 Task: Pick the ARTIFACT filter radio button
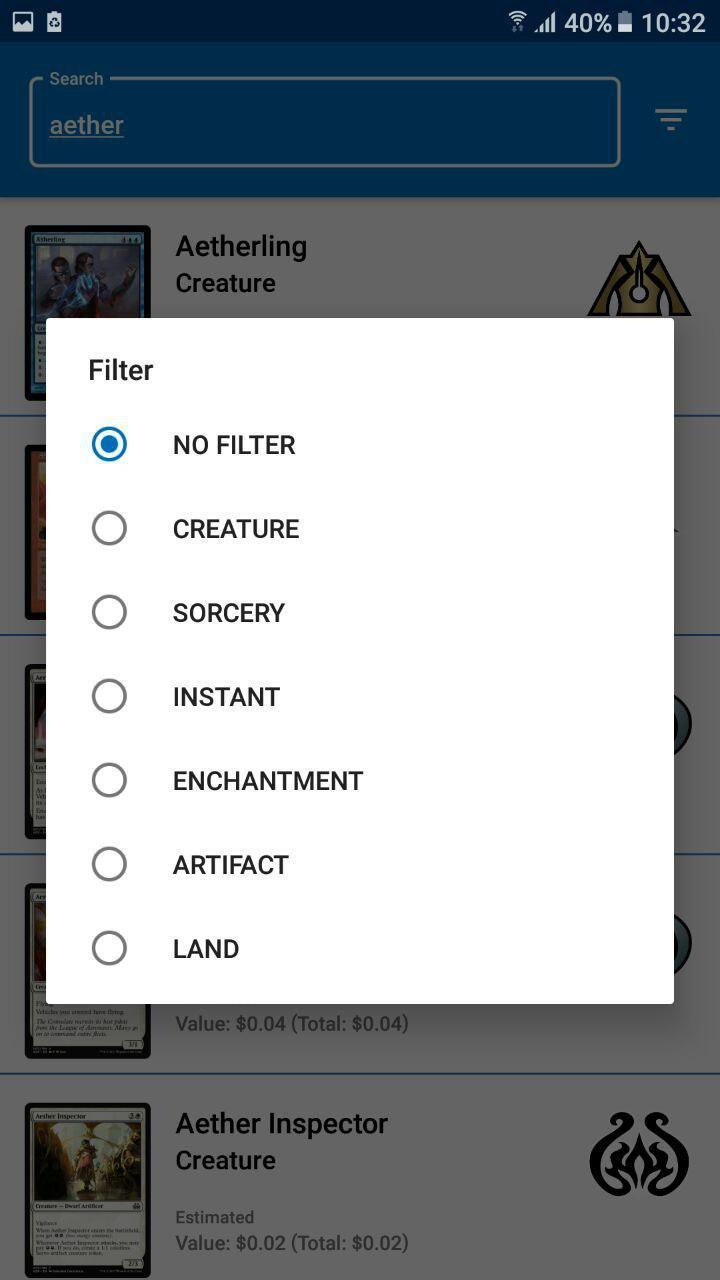[109, 864]
